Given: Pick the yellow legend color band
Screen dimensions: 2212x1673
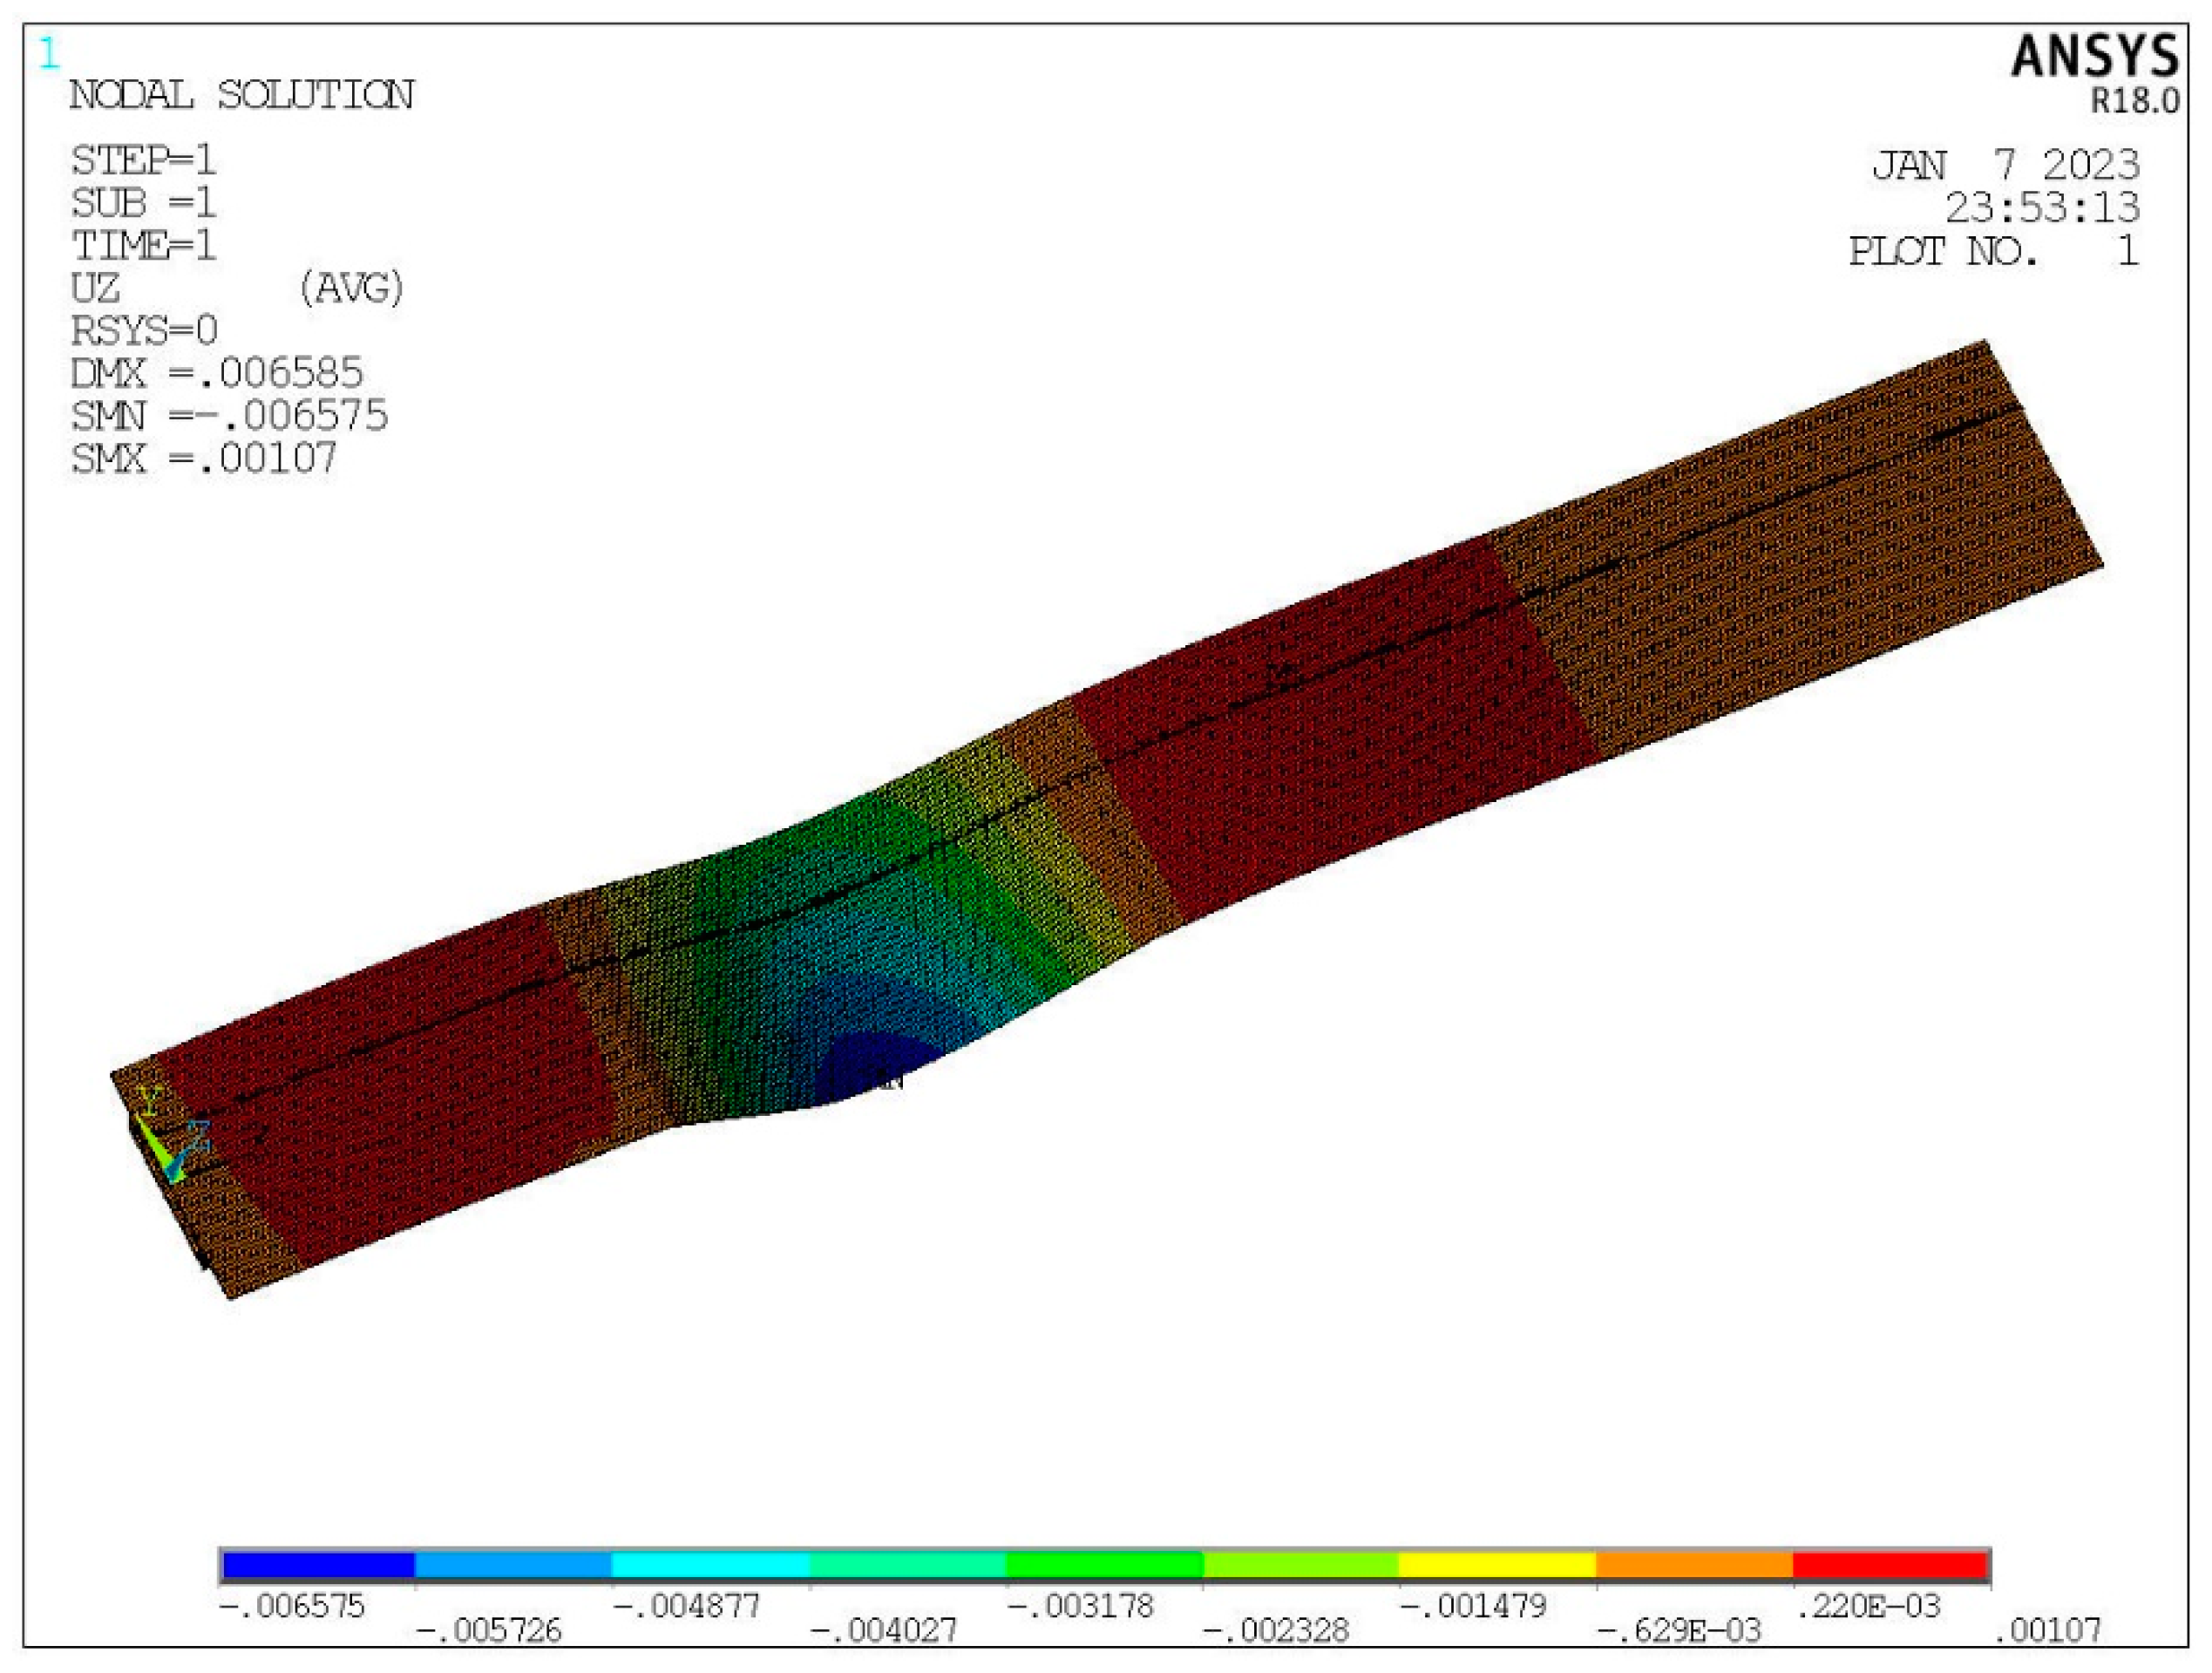Looking at the screenshot, I should click(1496, 1564).
